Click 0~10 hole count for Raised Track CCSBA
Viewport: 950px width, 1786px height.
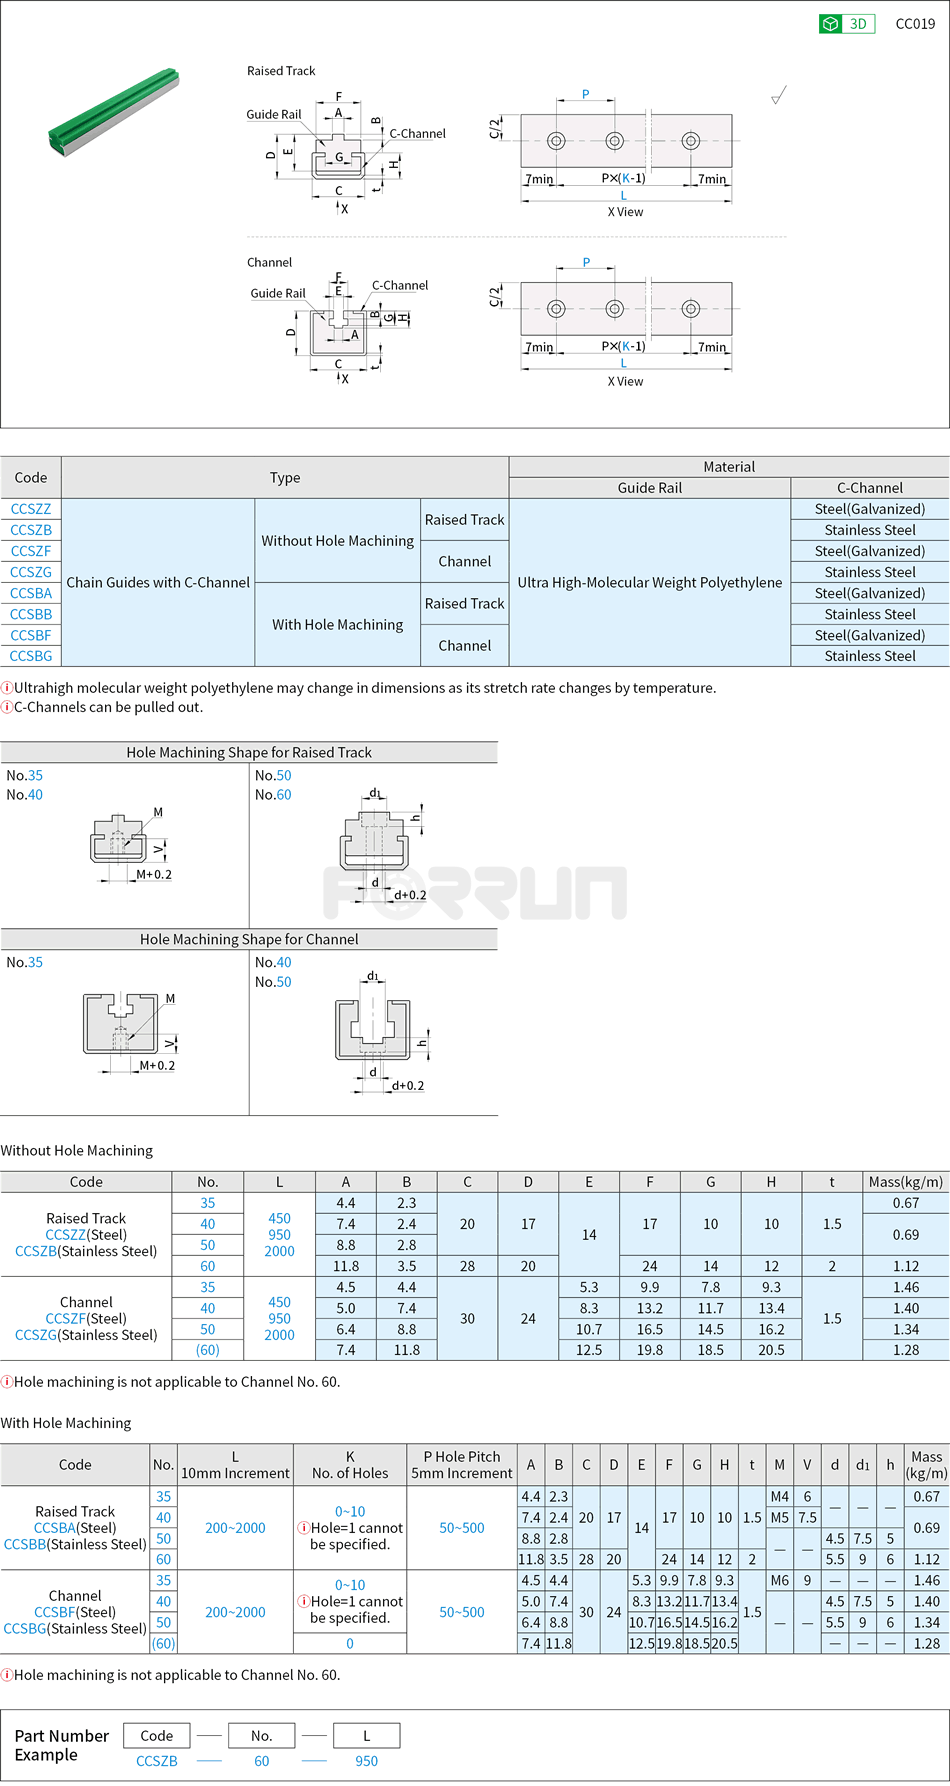click(x=350, y=1512)
